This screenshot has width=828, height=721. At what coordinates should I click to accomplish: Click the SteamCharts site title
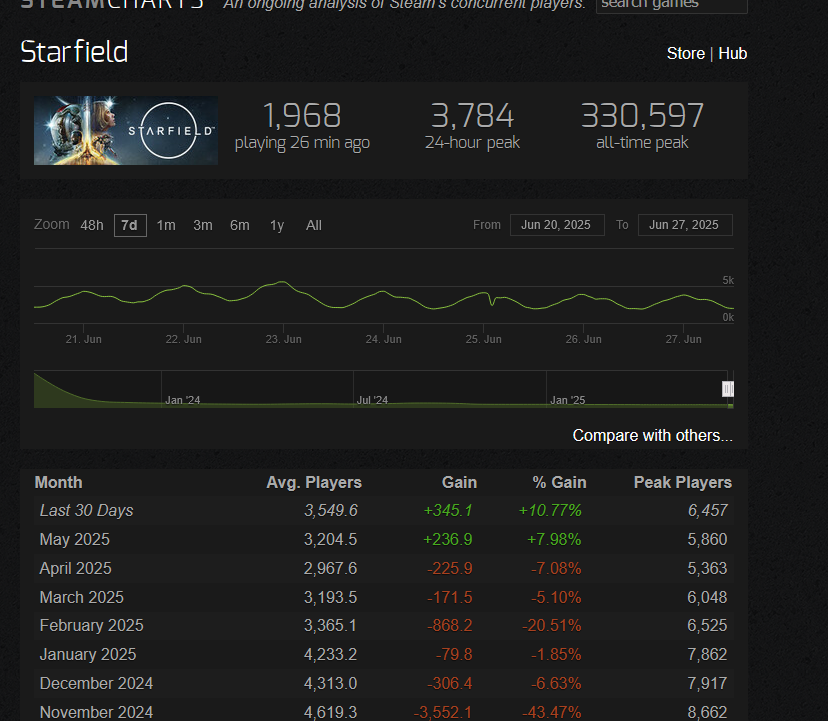112,3
